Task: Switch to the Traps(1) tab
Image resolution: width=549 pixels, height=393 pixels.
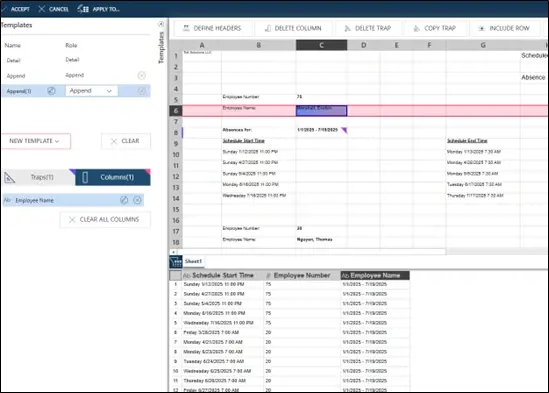Action: pyautogui.click(x=38, y=177)
